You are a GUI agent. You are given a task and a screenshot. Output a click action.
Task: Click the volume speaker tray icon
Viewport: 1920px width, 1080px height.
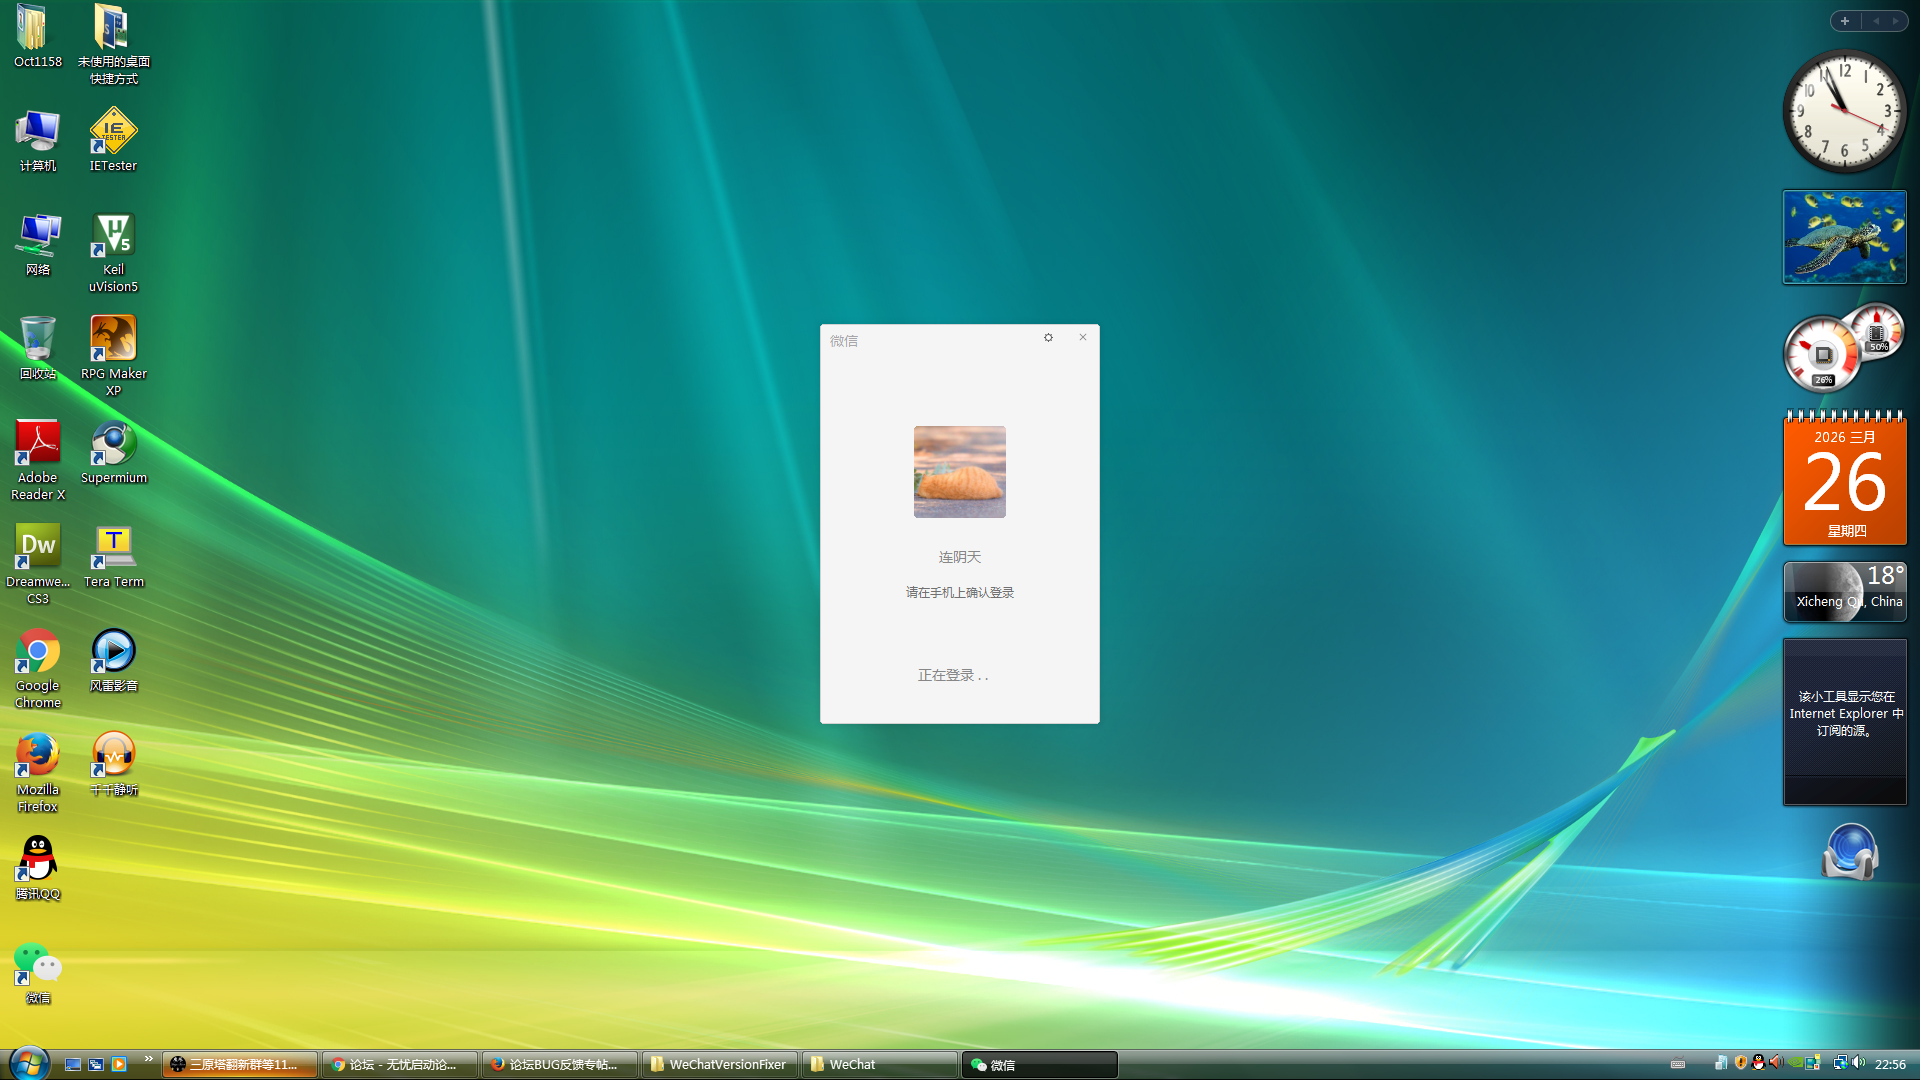(x=1858, y=1063)
